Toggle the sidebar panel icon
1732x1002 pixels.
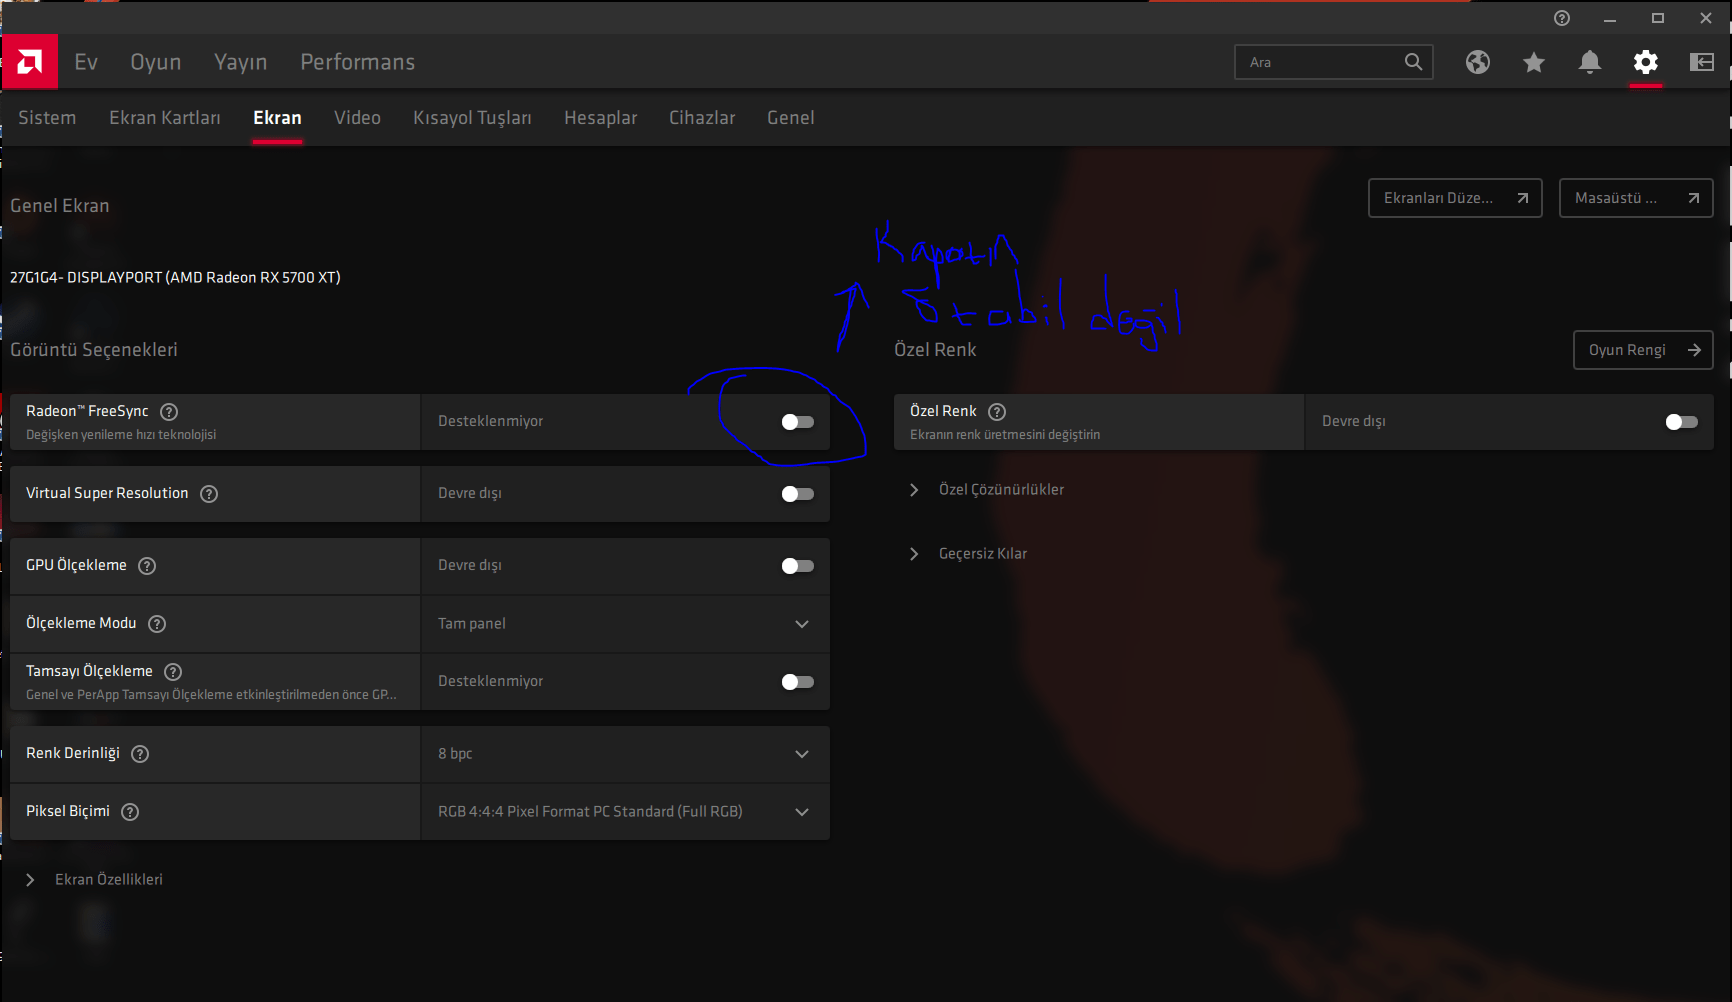[1702, 62]
